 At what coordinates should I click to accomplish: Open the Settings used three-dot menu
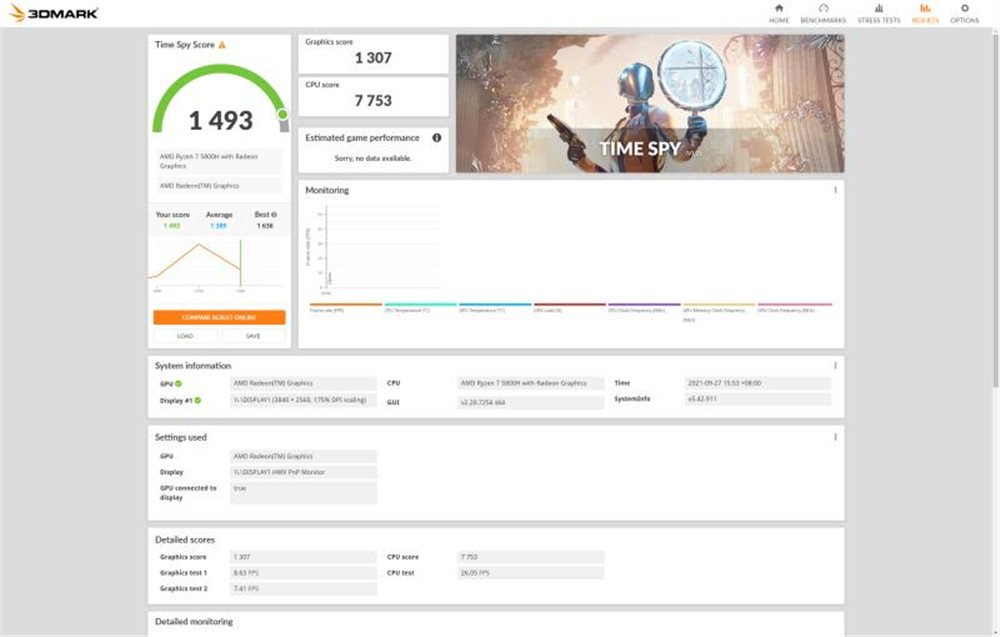click(x=835, y=437)
